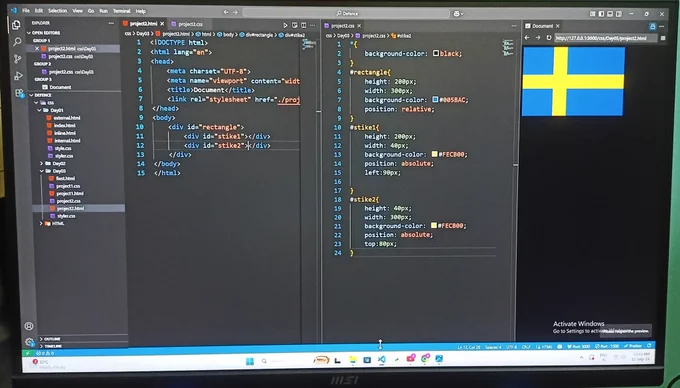Go back in the Live Preview browser
Screen dimensions: 680x388
click(527, 38)
